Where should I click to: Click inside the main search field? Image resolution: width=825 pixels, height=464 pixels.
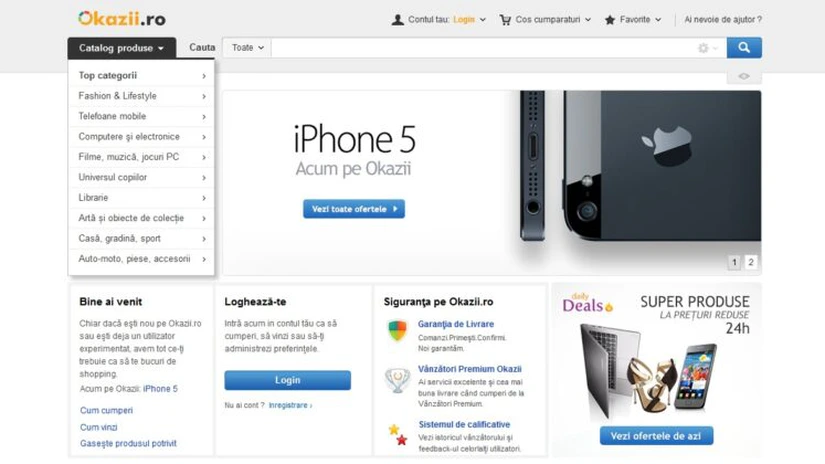point(484,48)
